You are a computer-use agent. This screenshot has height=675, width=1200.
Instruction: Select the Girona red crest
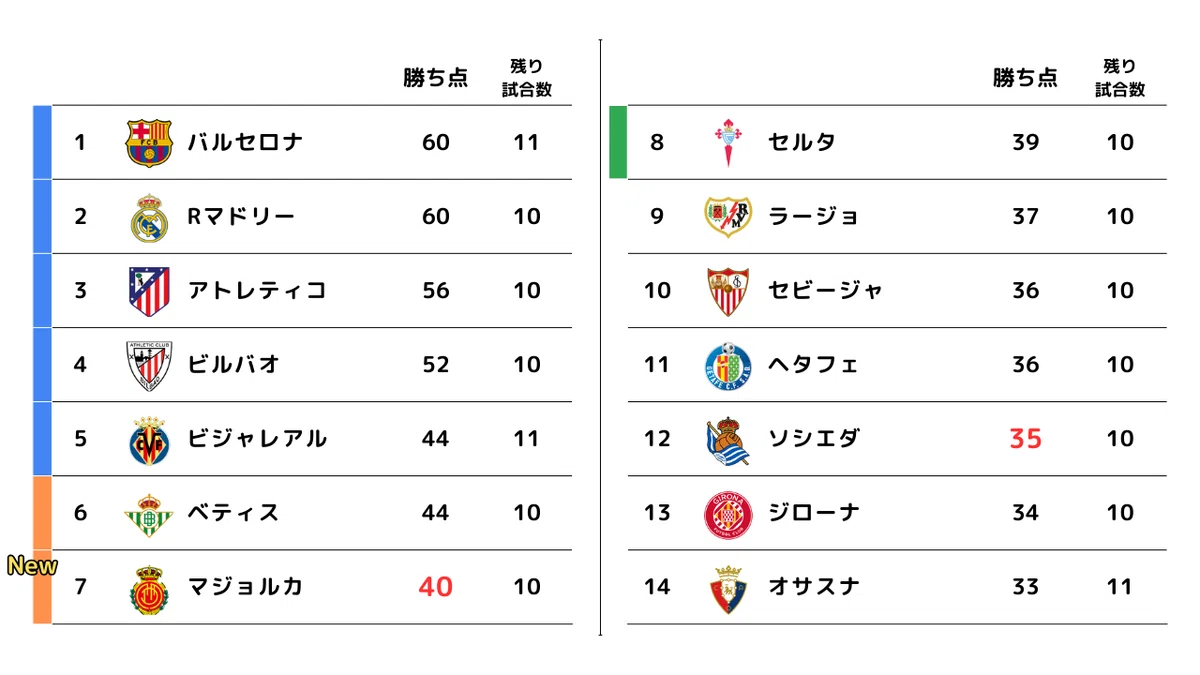pos(727,514)
